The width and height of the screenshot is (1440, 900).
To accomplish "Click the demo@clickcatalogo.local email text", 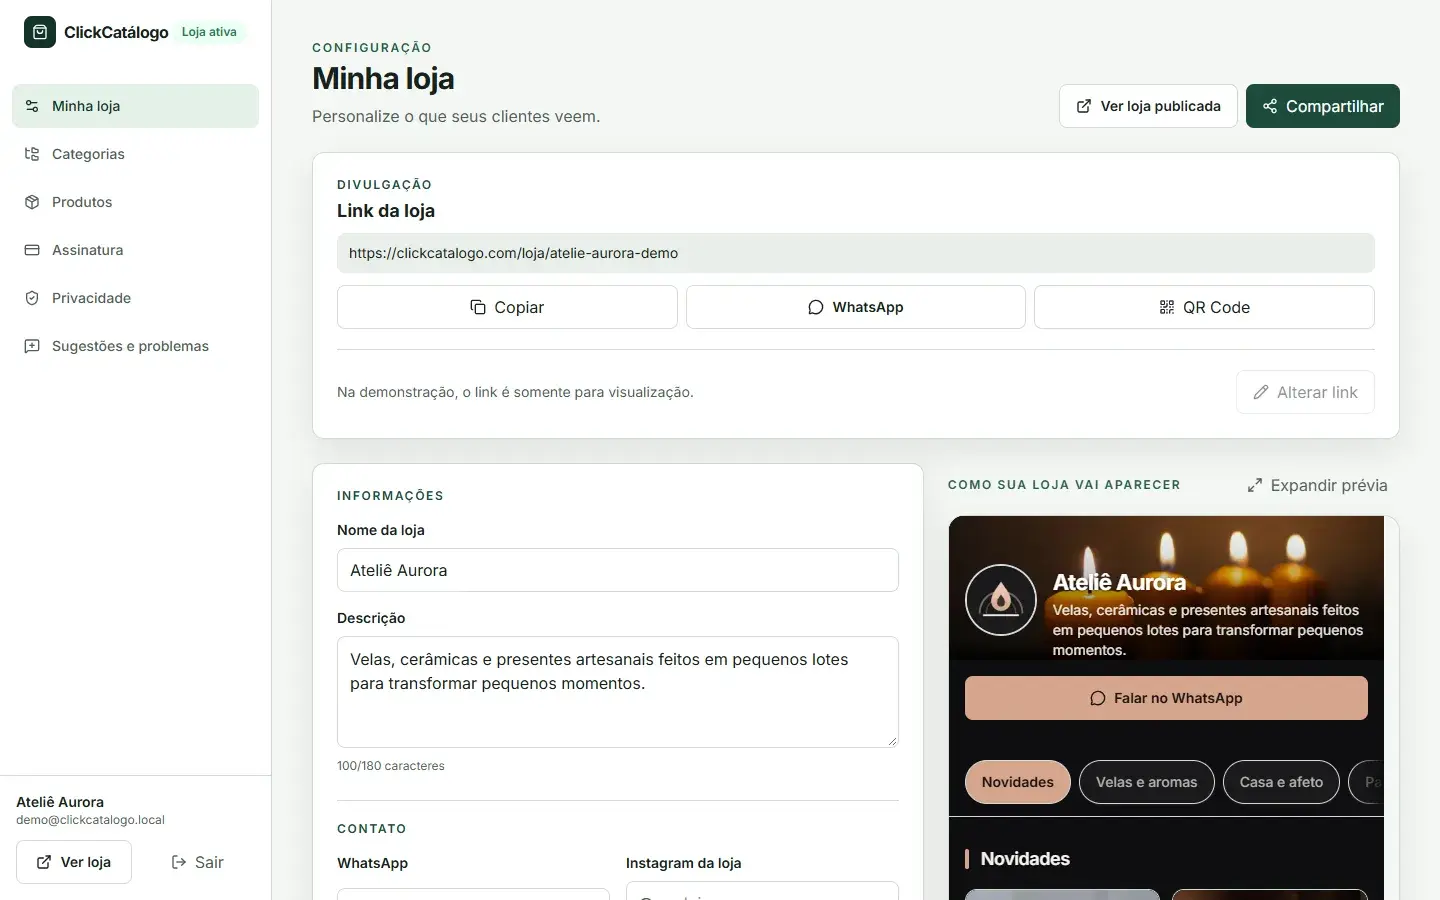I will 90,820.
